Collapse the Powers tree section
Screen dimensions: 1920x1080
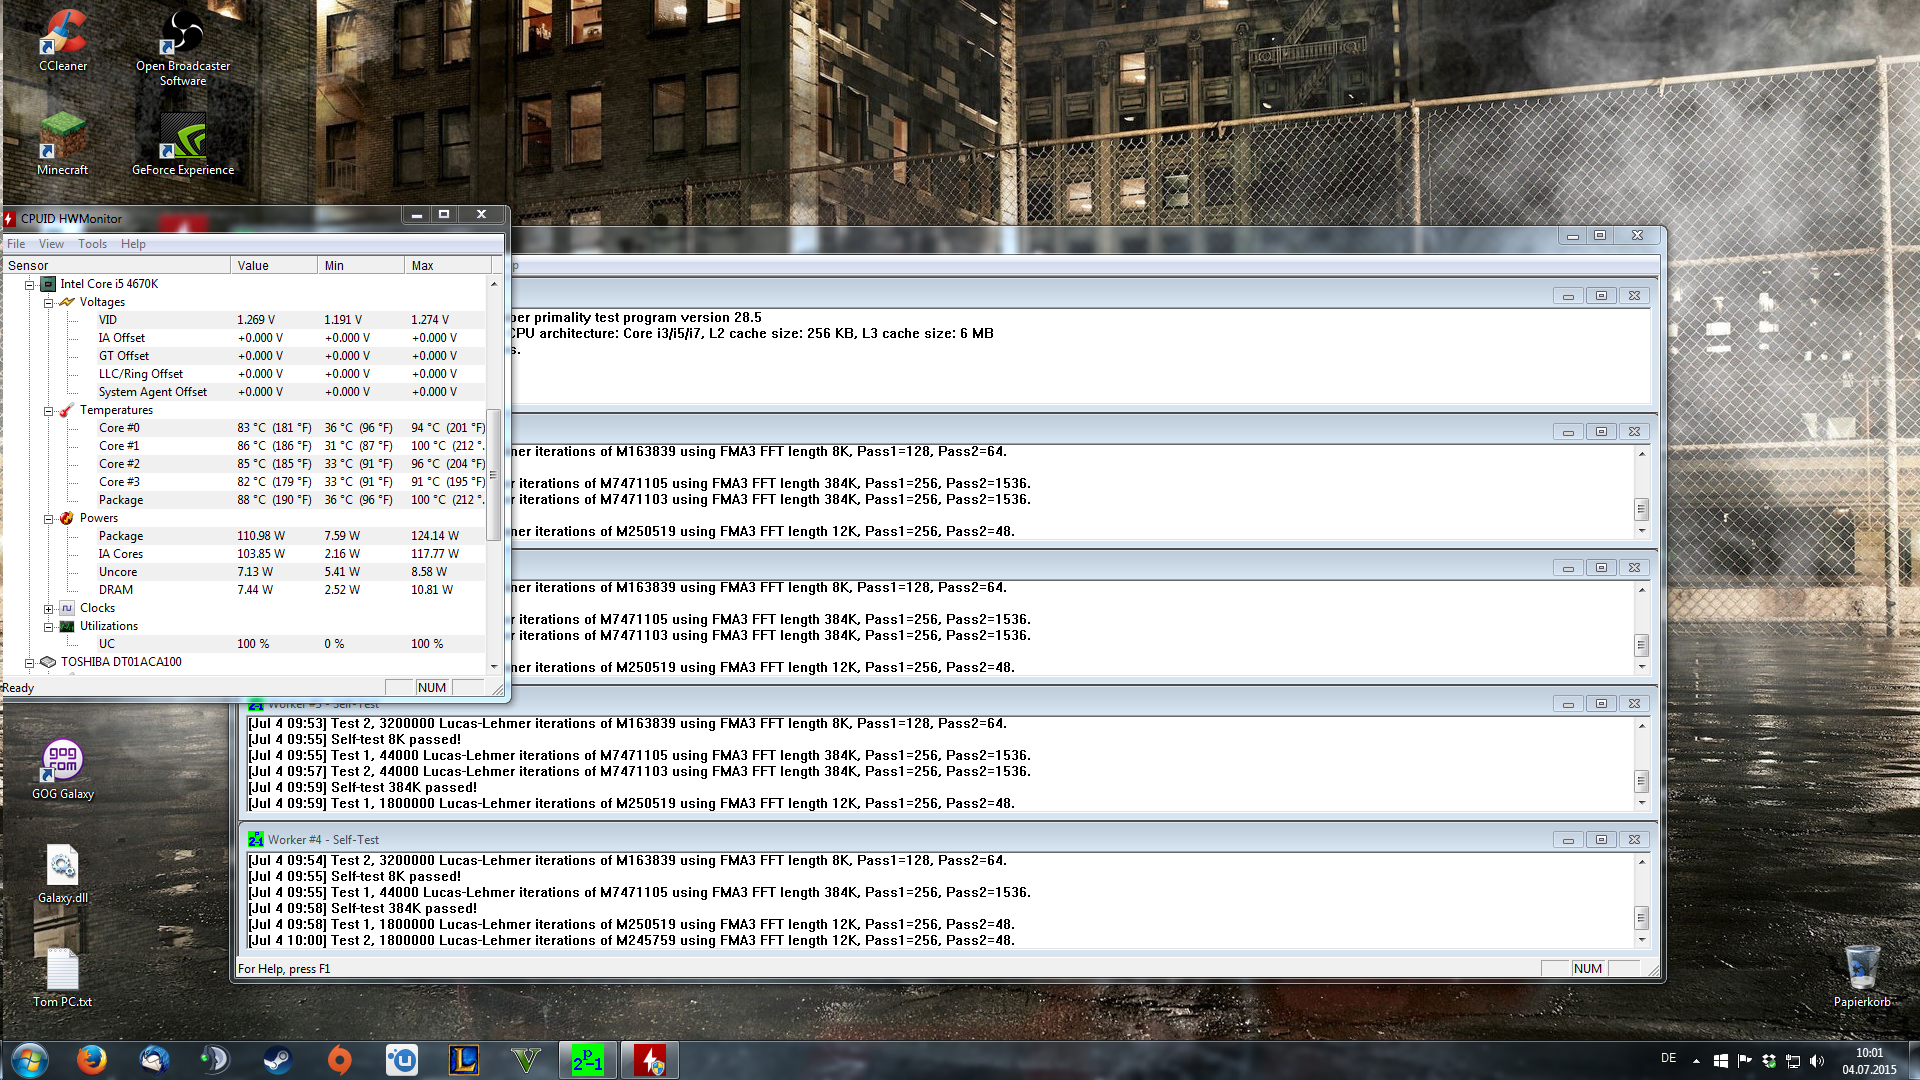tap(48, 519)
